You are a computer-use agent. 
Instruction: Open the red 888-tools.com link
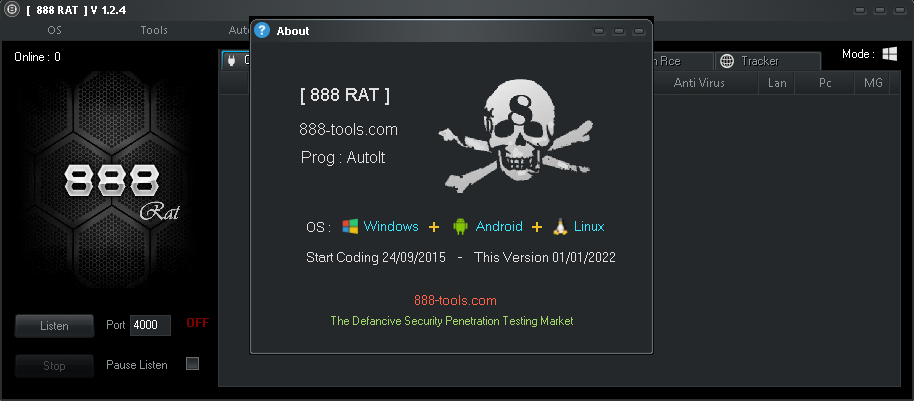coord(455,301)
